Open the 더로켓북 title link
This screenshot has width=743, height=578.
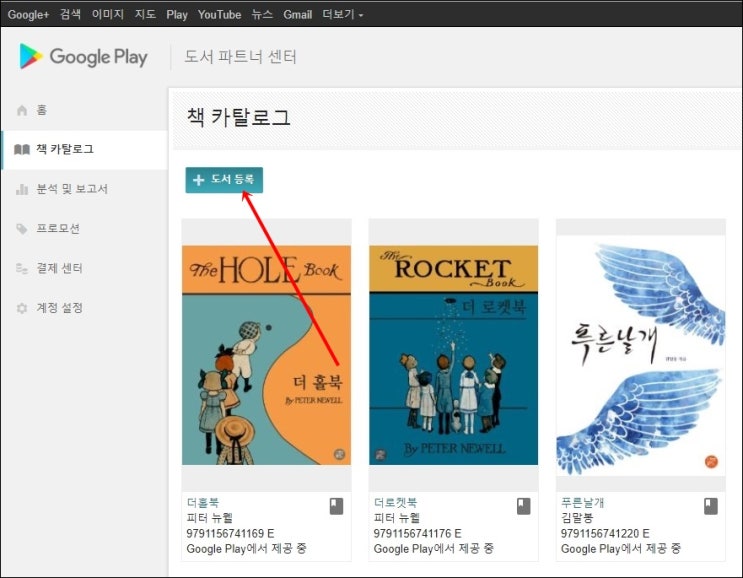click(x=396, y=502)
